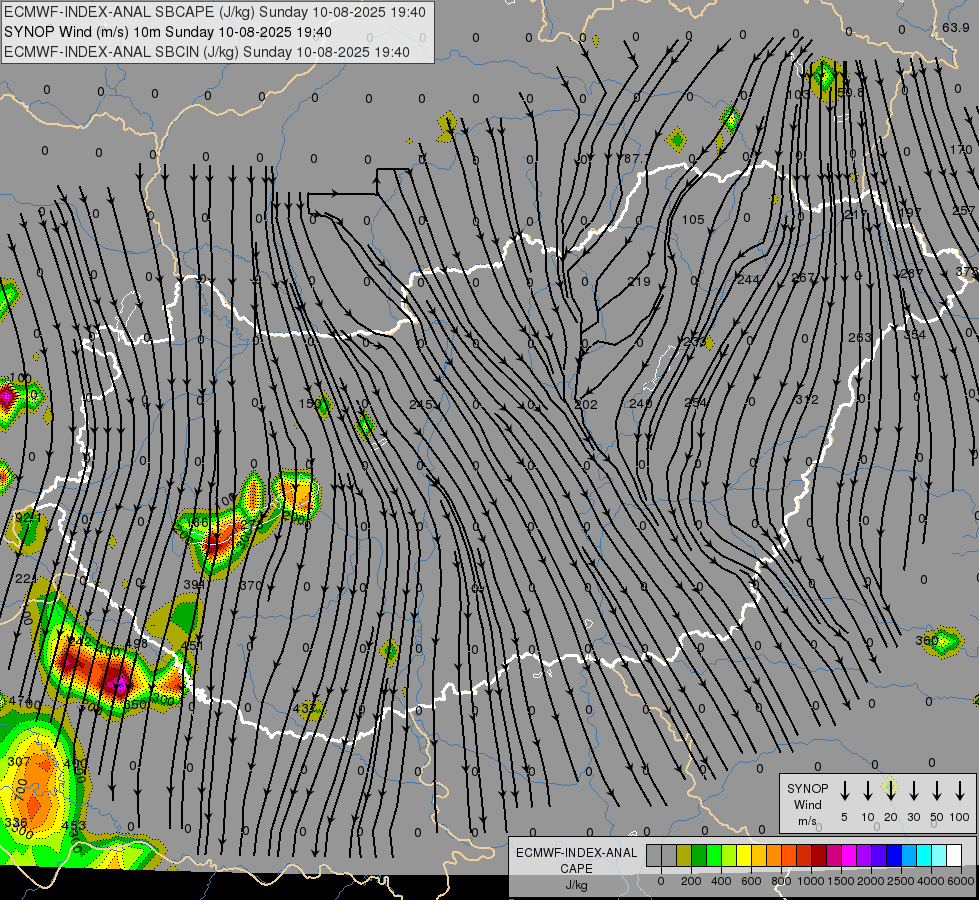Click the 600 tick label on CAPE scale

click(x=751, y=881)
